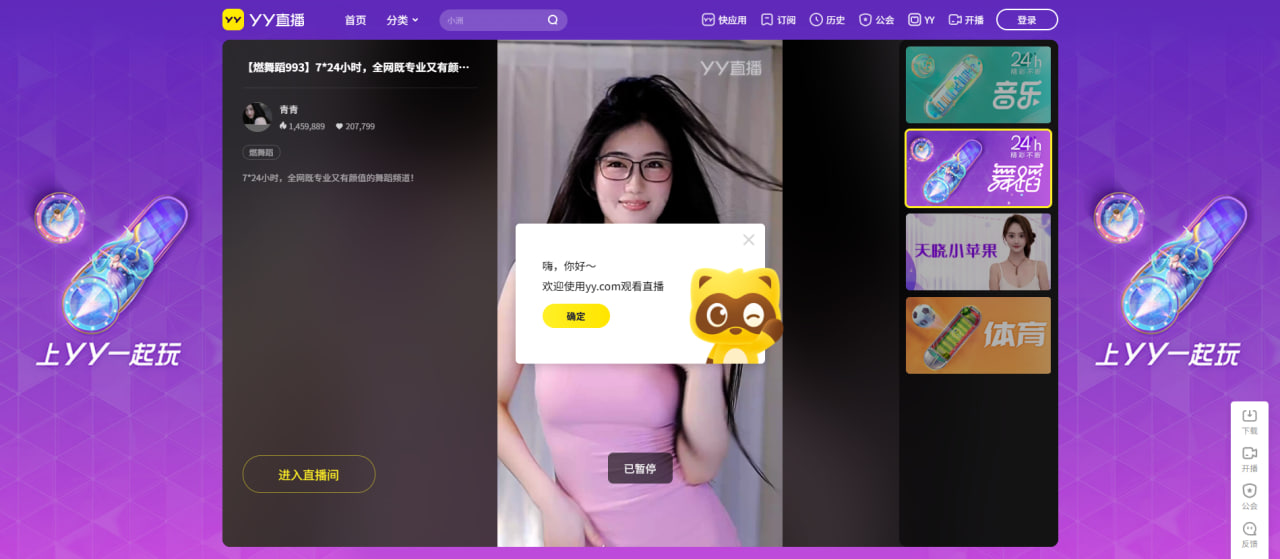Expand the 分类 category dropdown

[x=402, y=20]
